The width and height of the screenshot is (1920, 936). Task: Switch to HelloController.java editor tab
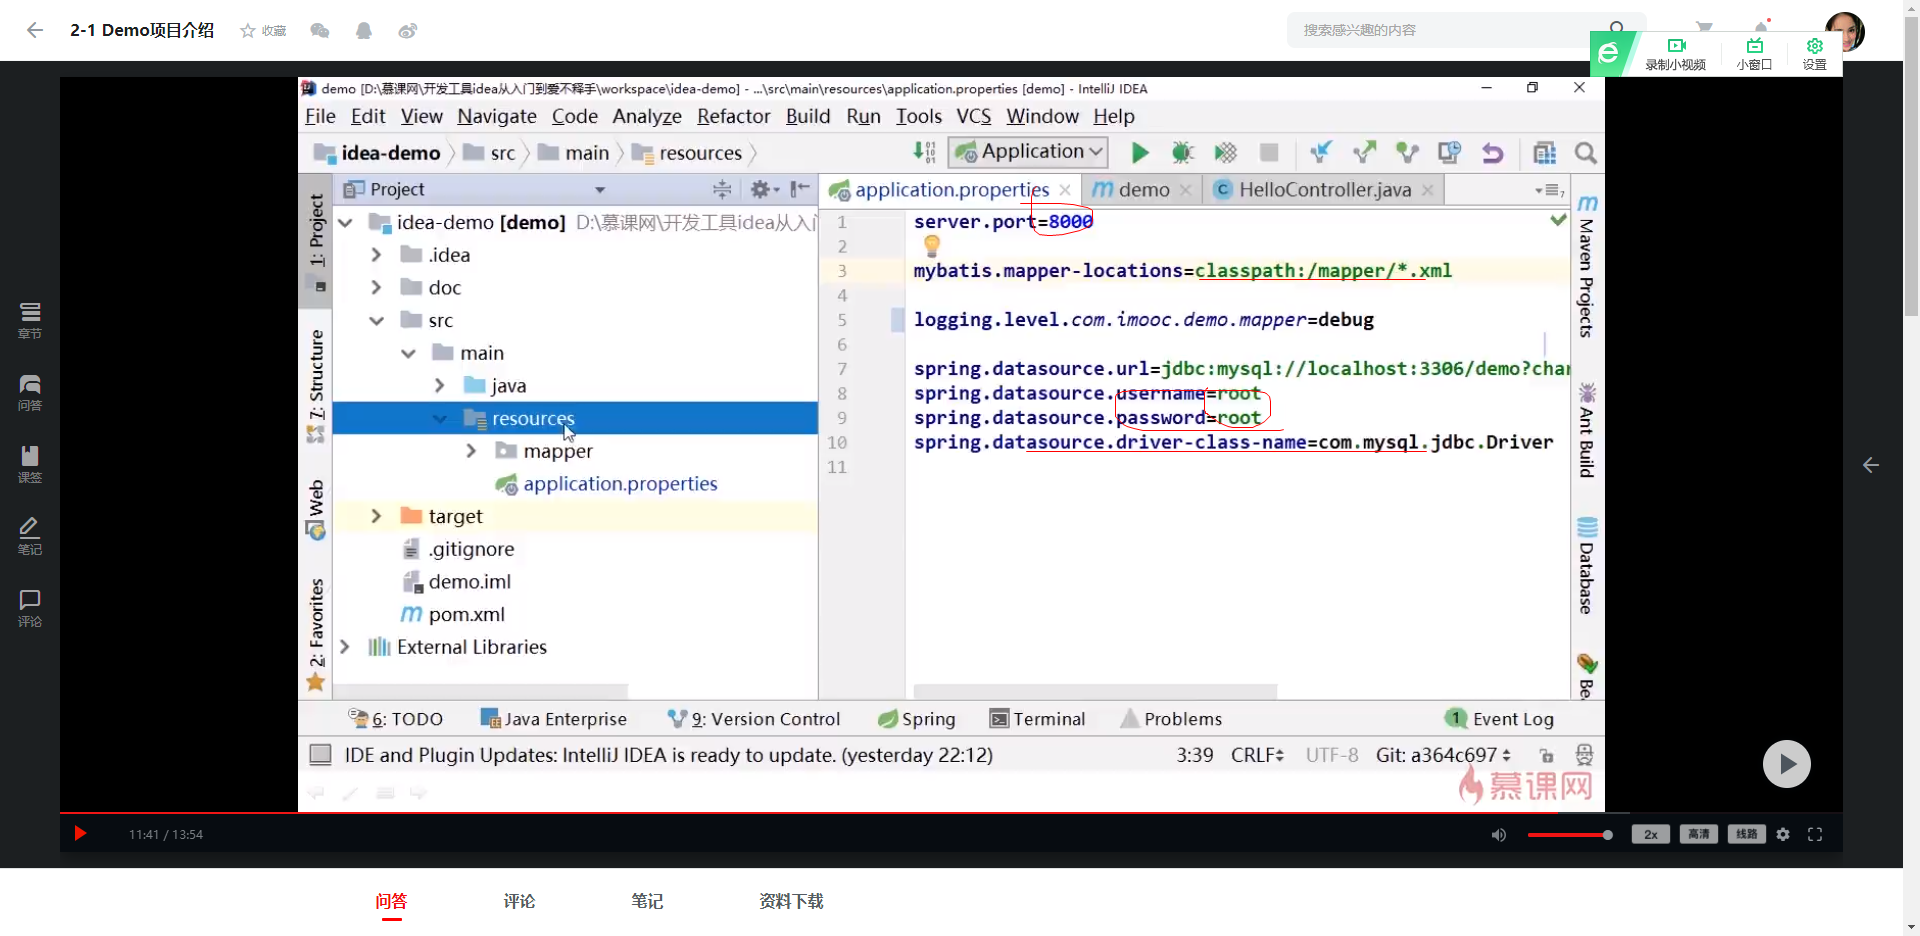(x=1325, y=190)
